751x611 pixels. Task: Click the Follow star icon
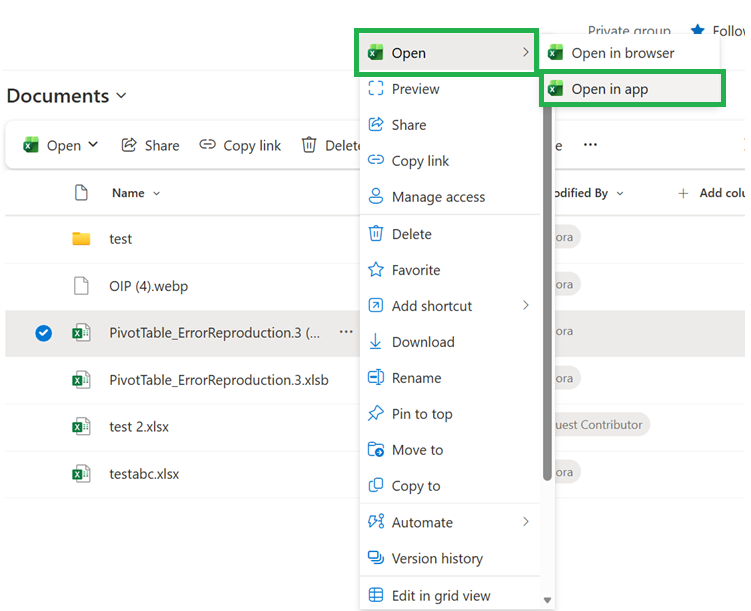click(698, 31)
